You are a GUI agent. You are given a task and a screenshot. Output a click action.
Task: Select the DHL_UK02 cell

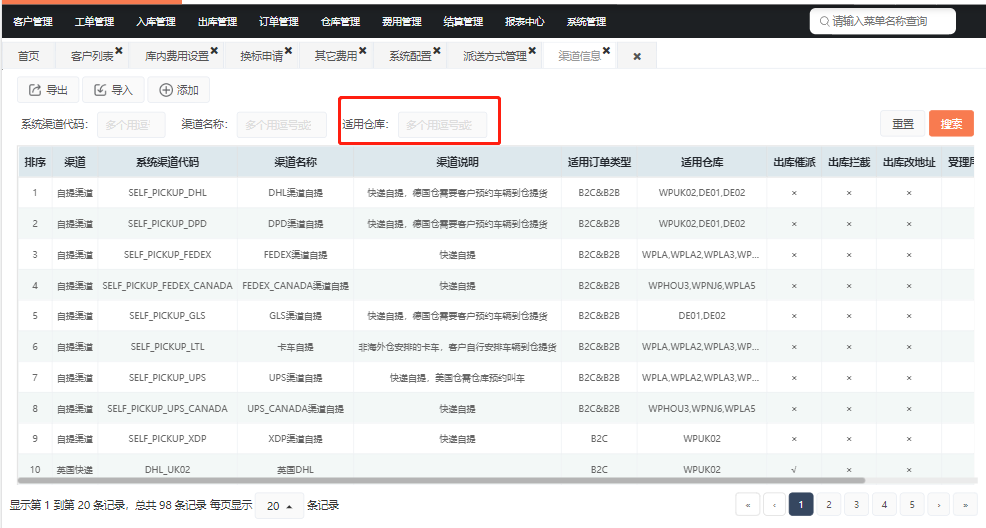click(167, 470)
